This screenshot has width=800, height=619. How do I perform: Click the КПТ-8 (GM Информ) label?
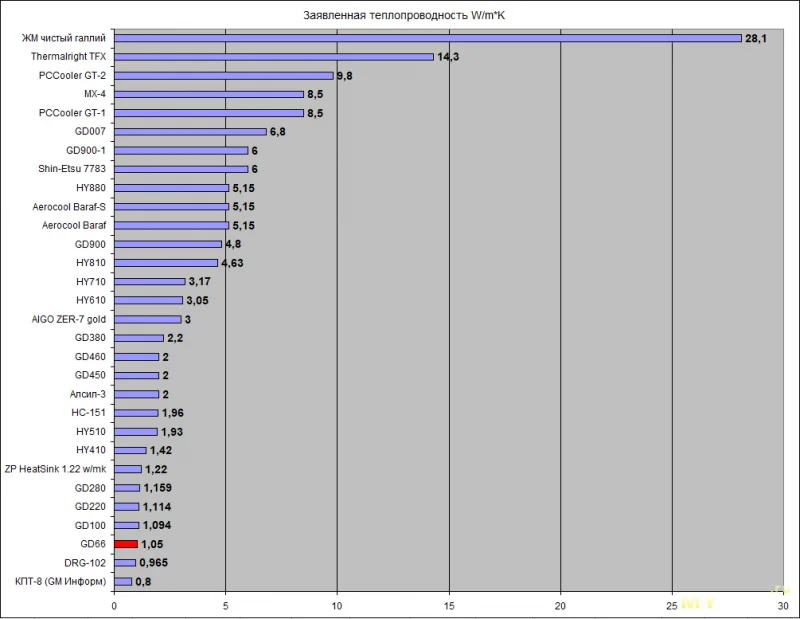(x=61, y=581)
